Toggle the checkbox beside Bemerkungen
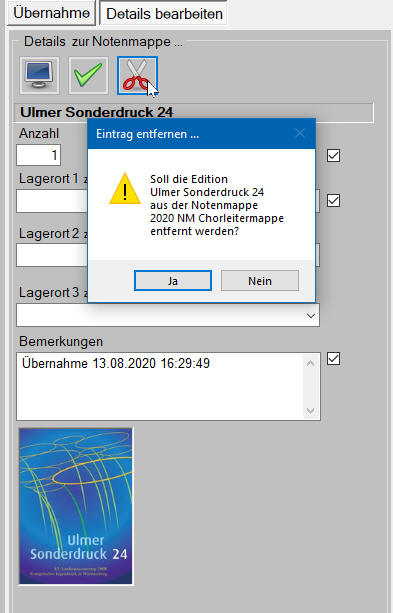Image resolution: width=393 pixels, height=613 pixels. coord(334,358)
